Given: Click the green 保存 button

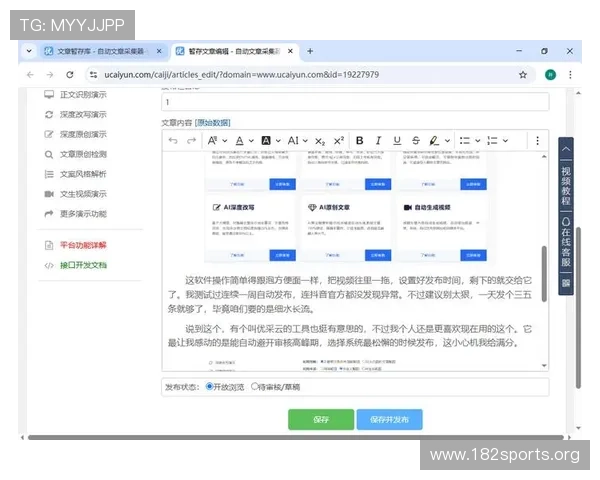Looking at the screenshot, I should (x=321, y=420).
